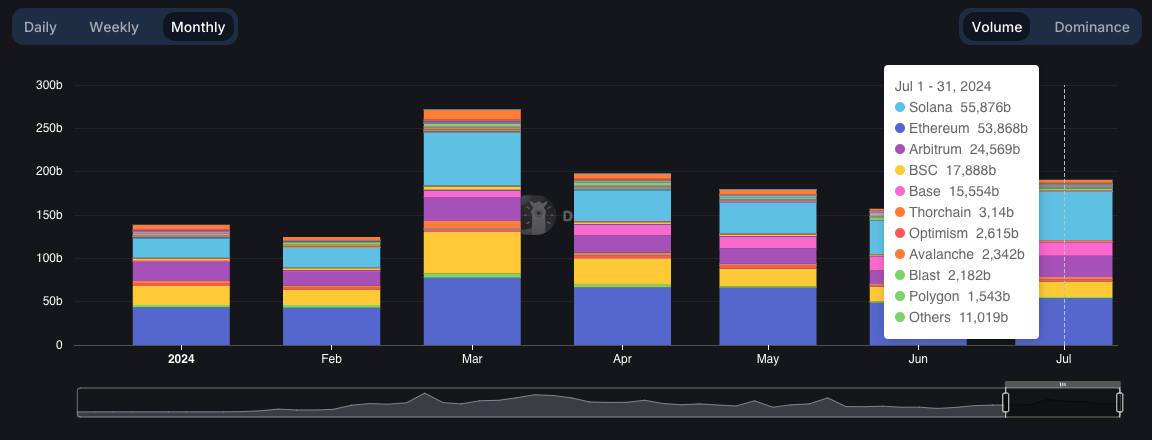
Task: Click the Arbitrum purple dot in tooltip
Action: [900, 149]
